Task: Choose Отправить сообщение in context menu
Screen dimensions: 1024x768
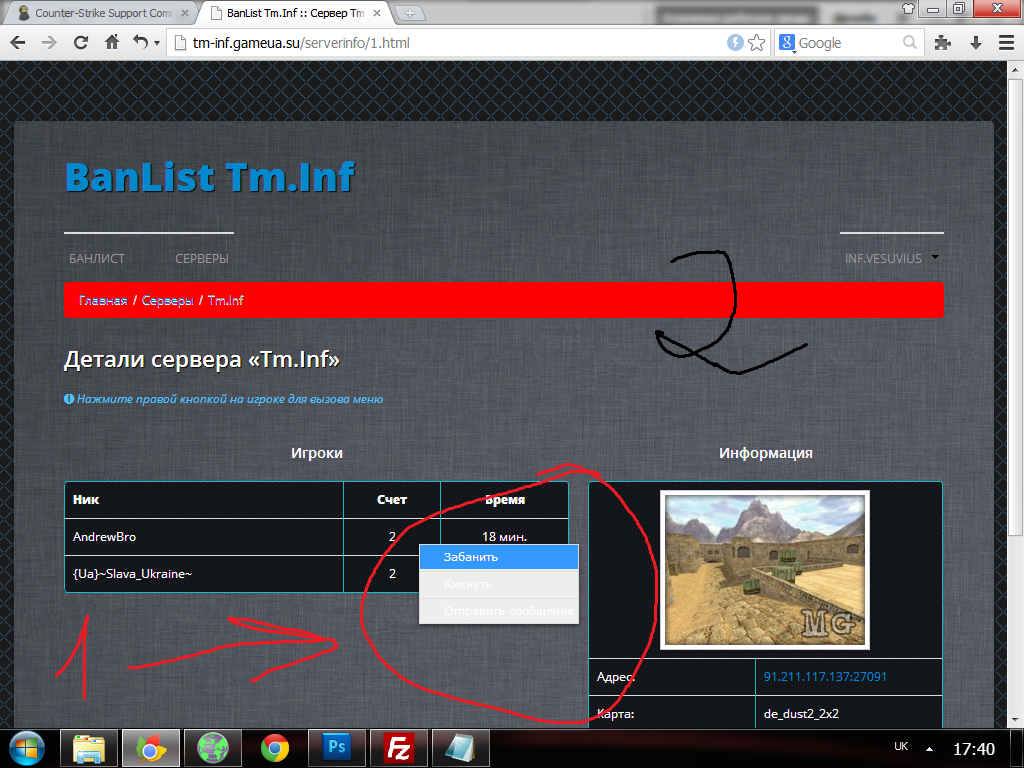Action: 499,611
